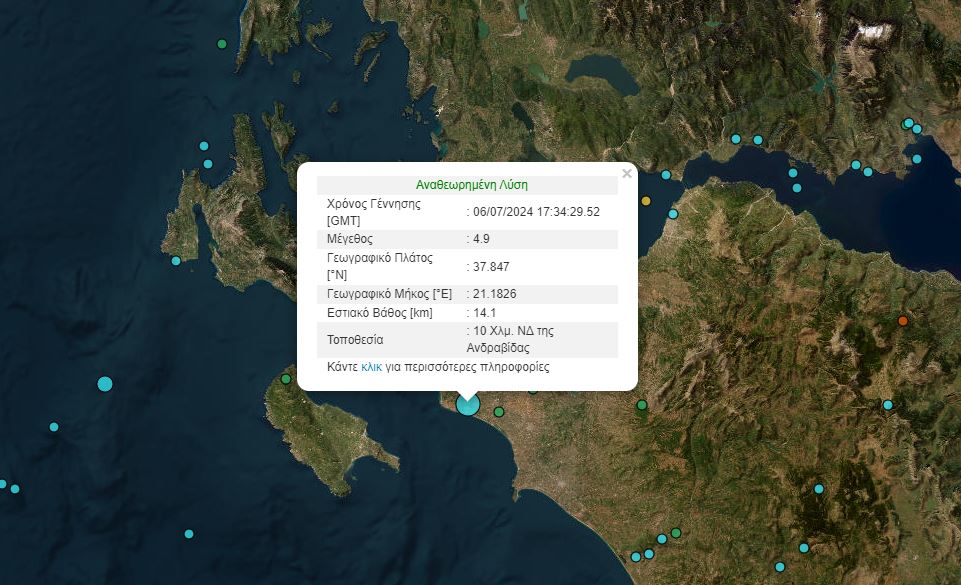Click the magnitude value 4.9 in popup
The width and height of the screenshot is (961, 585).
(481, 239)
